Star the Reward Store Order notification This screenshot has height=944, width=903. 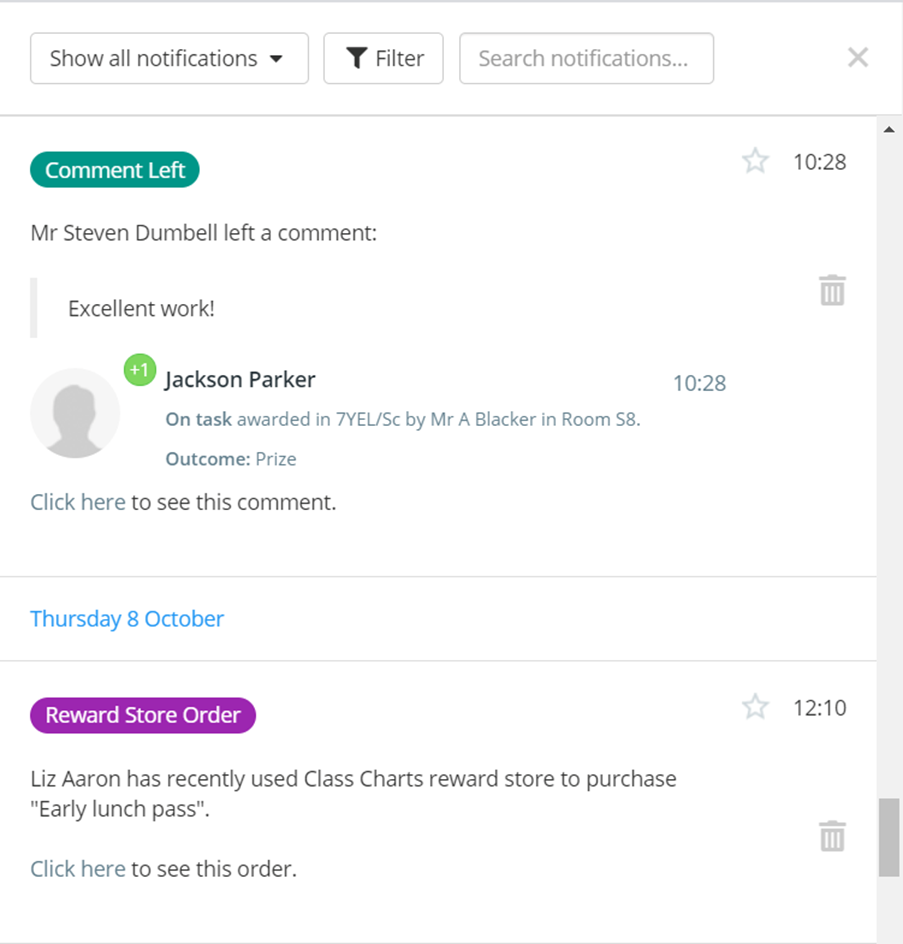tap(755, 706)
